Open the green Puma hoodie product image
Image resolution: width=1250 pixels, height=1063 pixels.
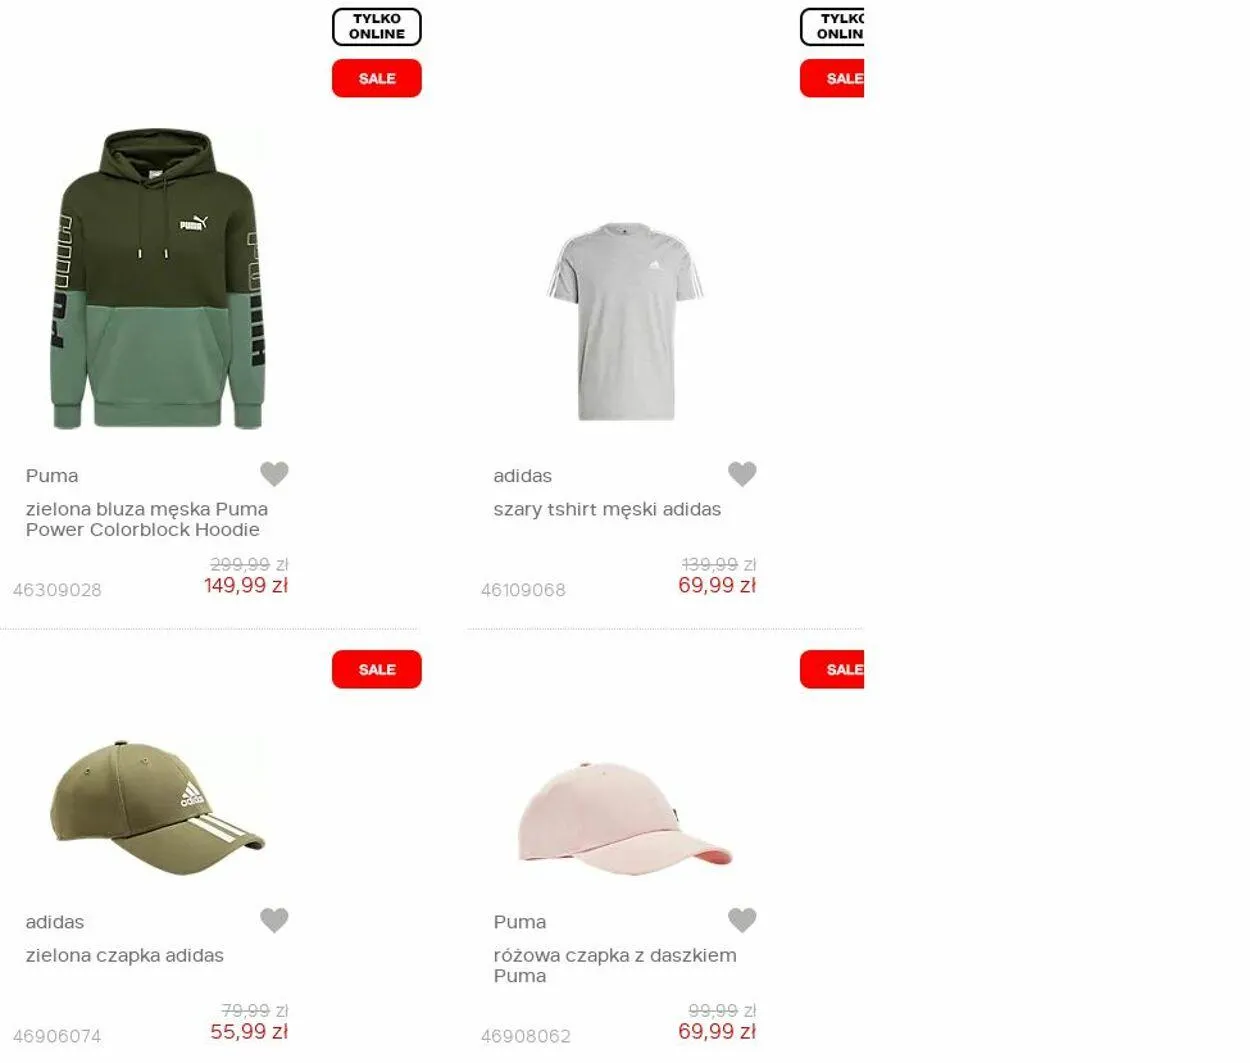157,279
